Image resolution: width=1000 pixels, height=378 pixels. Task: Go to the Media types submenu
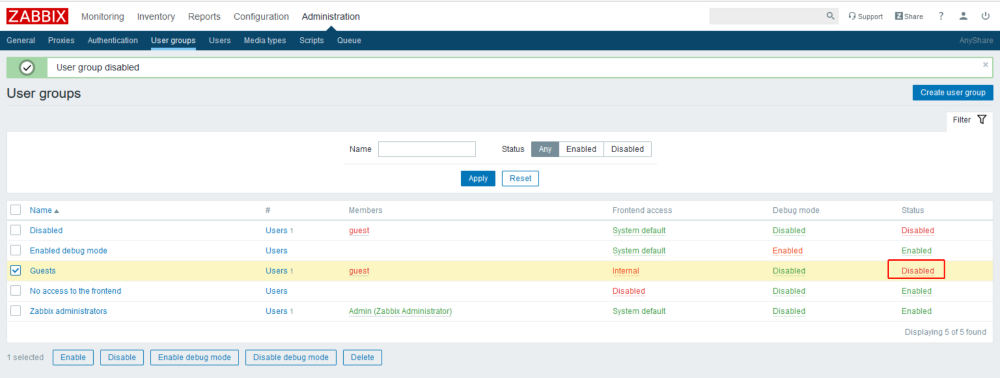[265, 40]
